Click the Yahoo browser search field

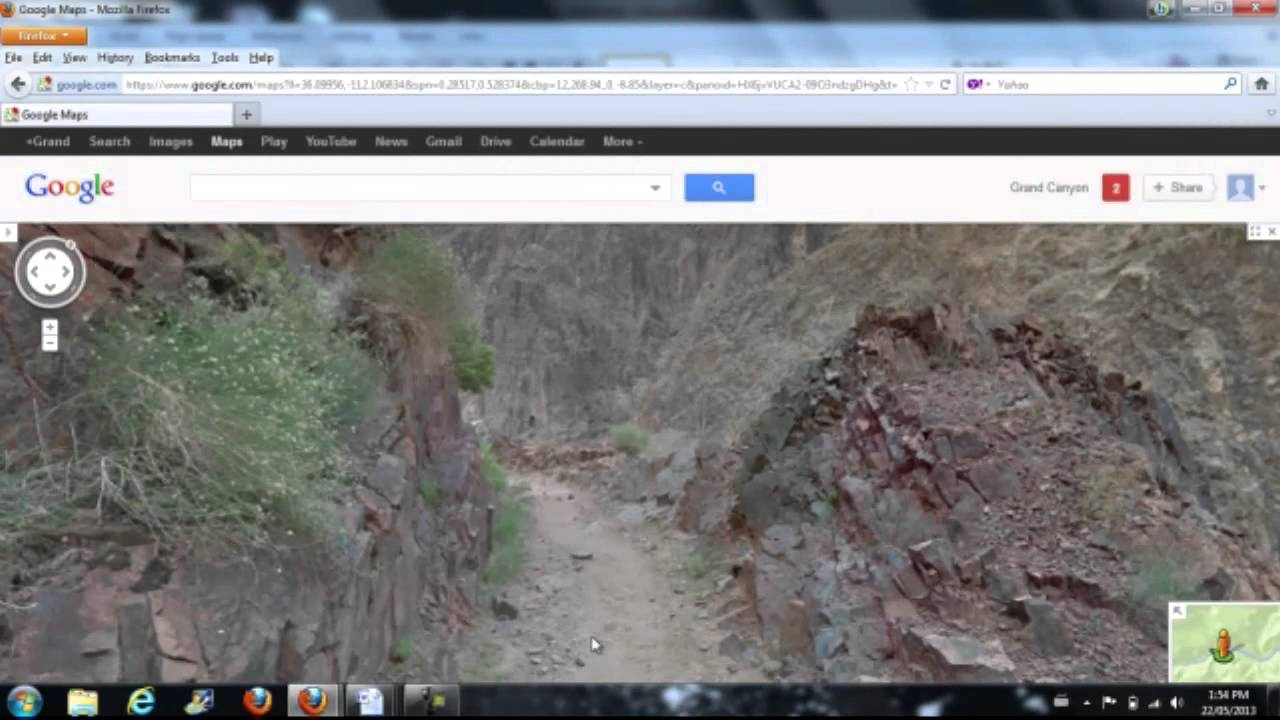point(1105,84)
